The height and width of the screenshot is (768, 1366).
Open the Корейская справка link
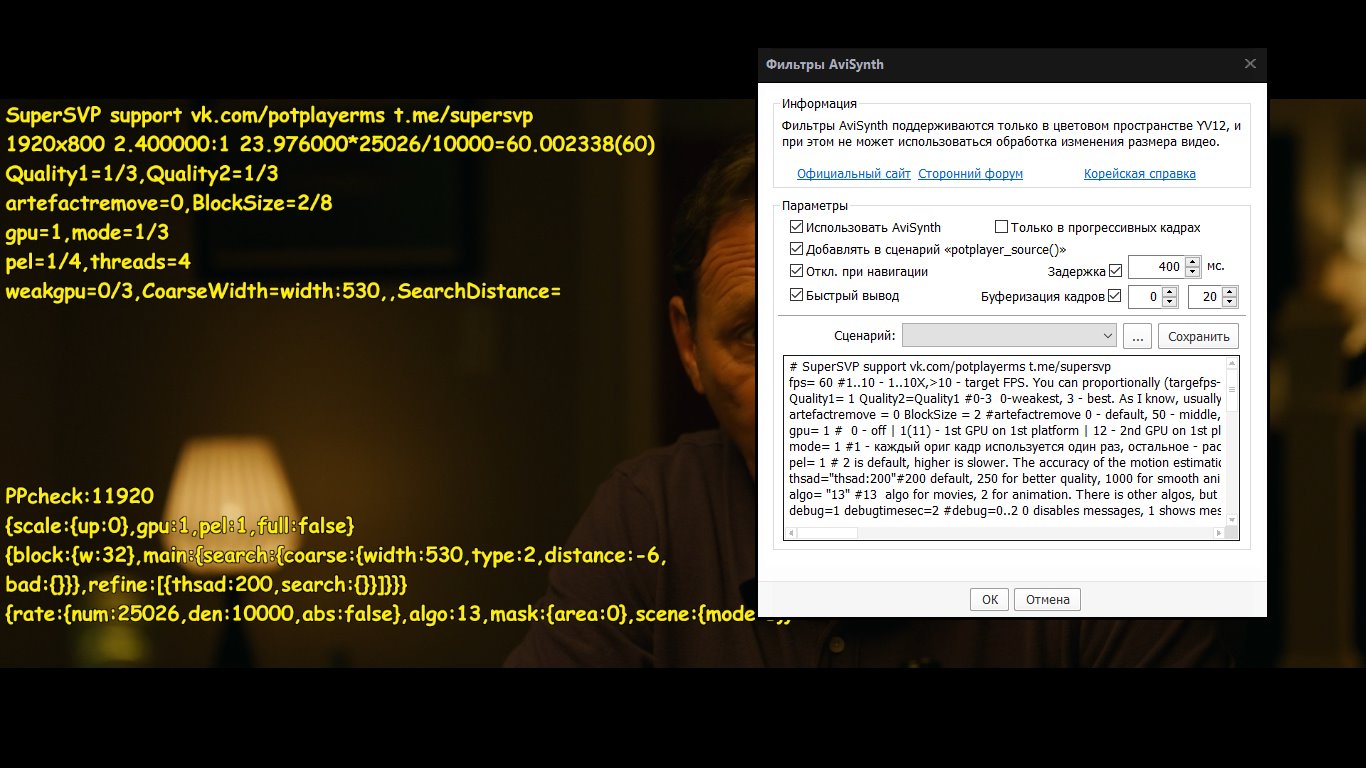pos(1139,174)
